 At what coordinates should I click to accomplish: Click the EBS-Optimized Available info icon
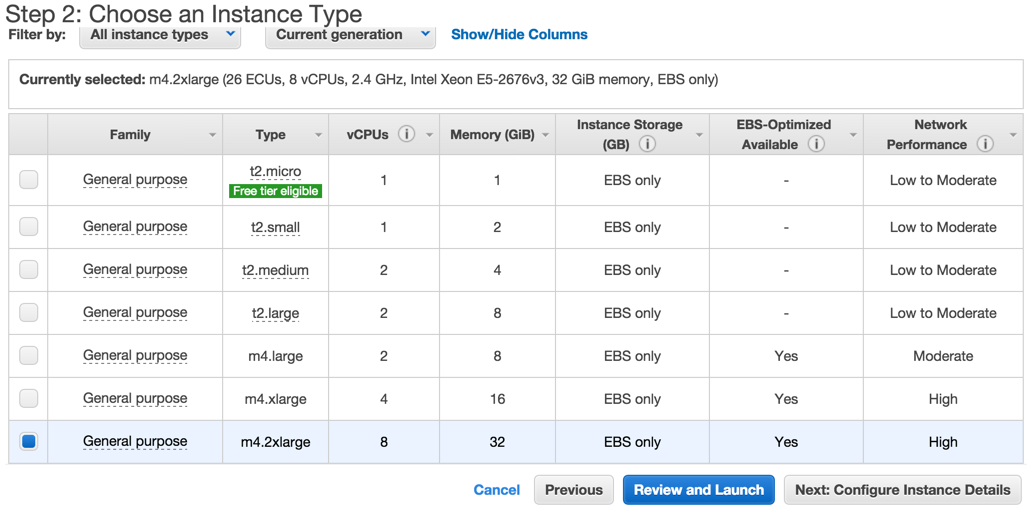[x=816, y=144]
